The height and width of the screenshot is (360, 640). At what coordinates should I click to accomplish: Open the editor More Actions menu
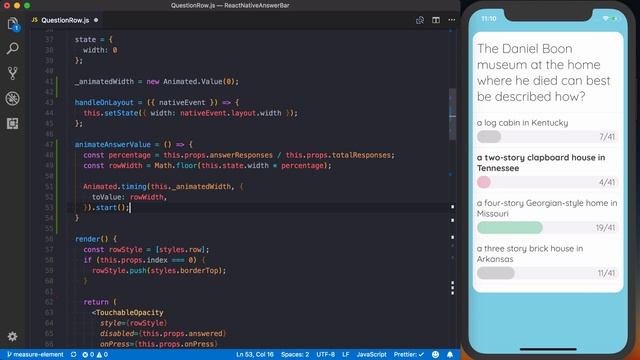[x=451, y=20]
